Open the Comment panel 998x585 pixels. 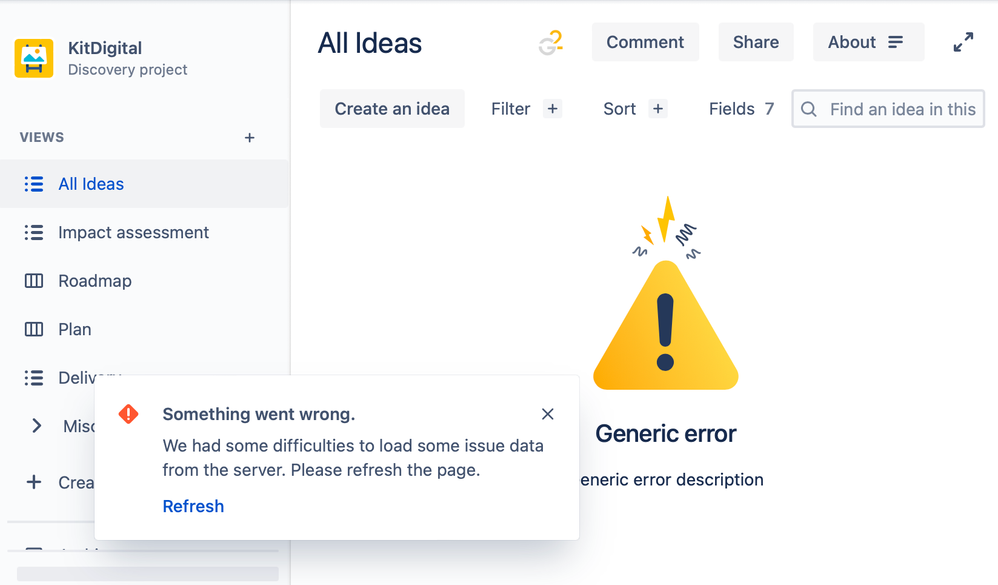pyautogui.click(x=645, y=42)
